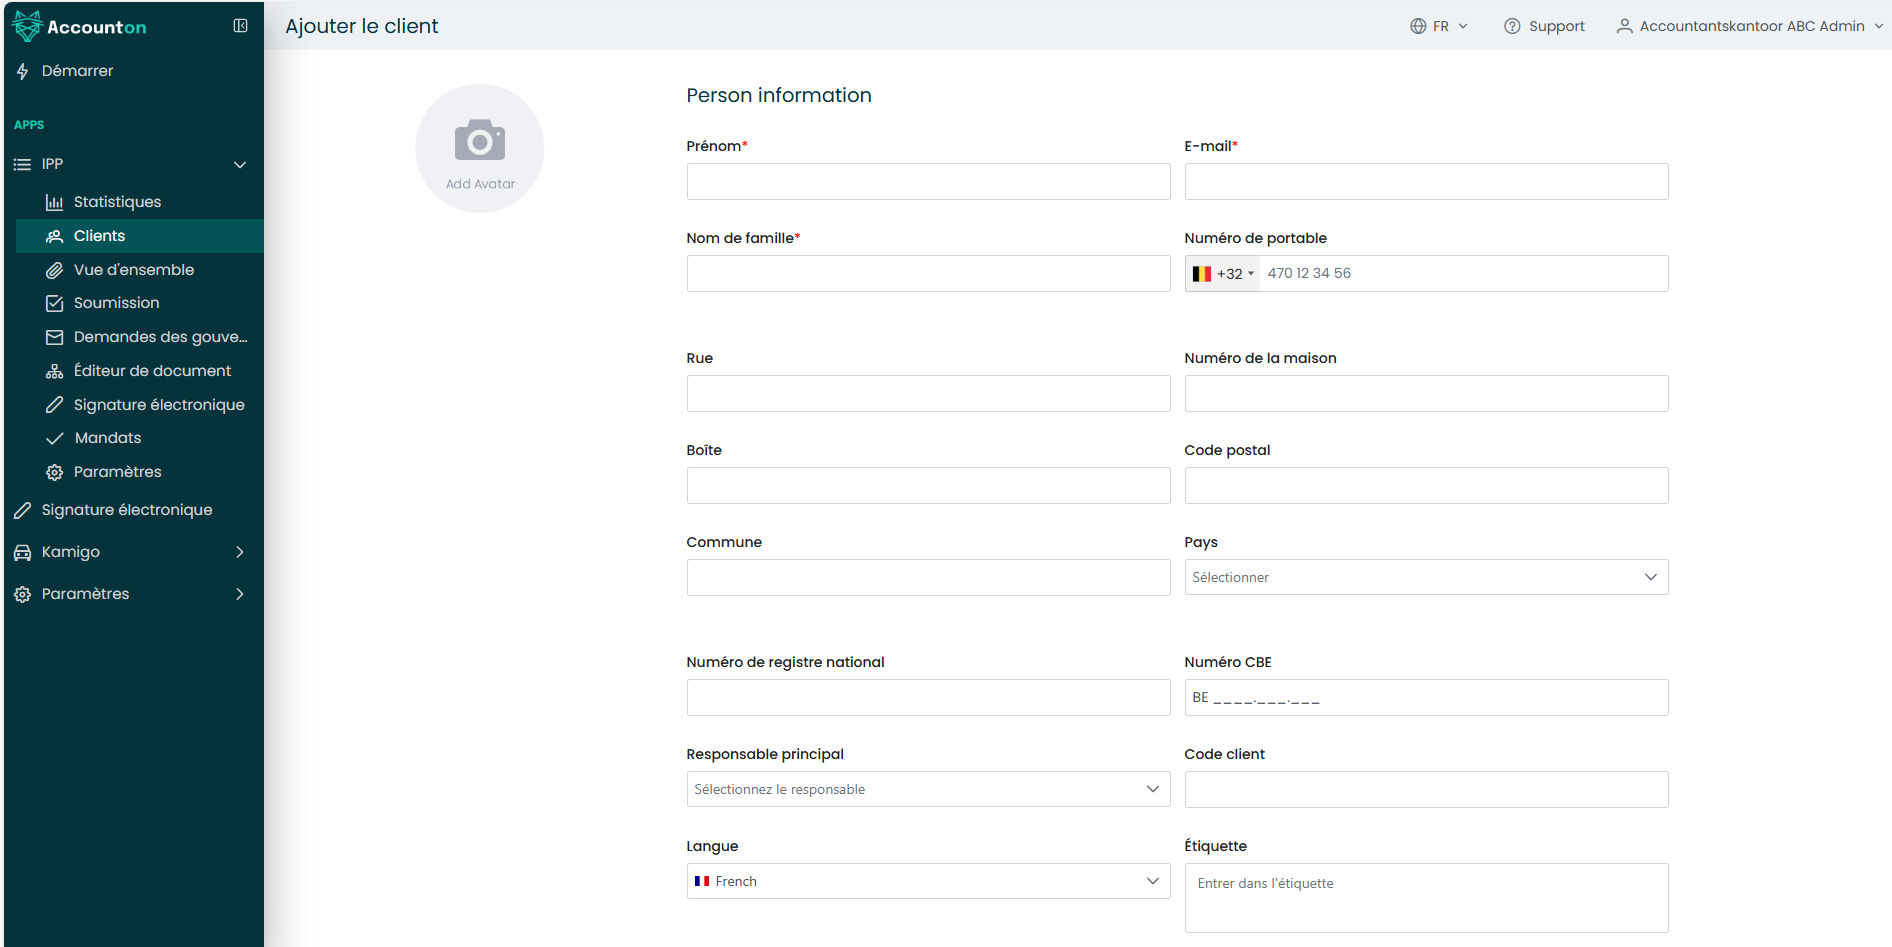Expand the Kamigo menu section
The height and width of the screenshot is (947, 1892).
coord(130,552)
